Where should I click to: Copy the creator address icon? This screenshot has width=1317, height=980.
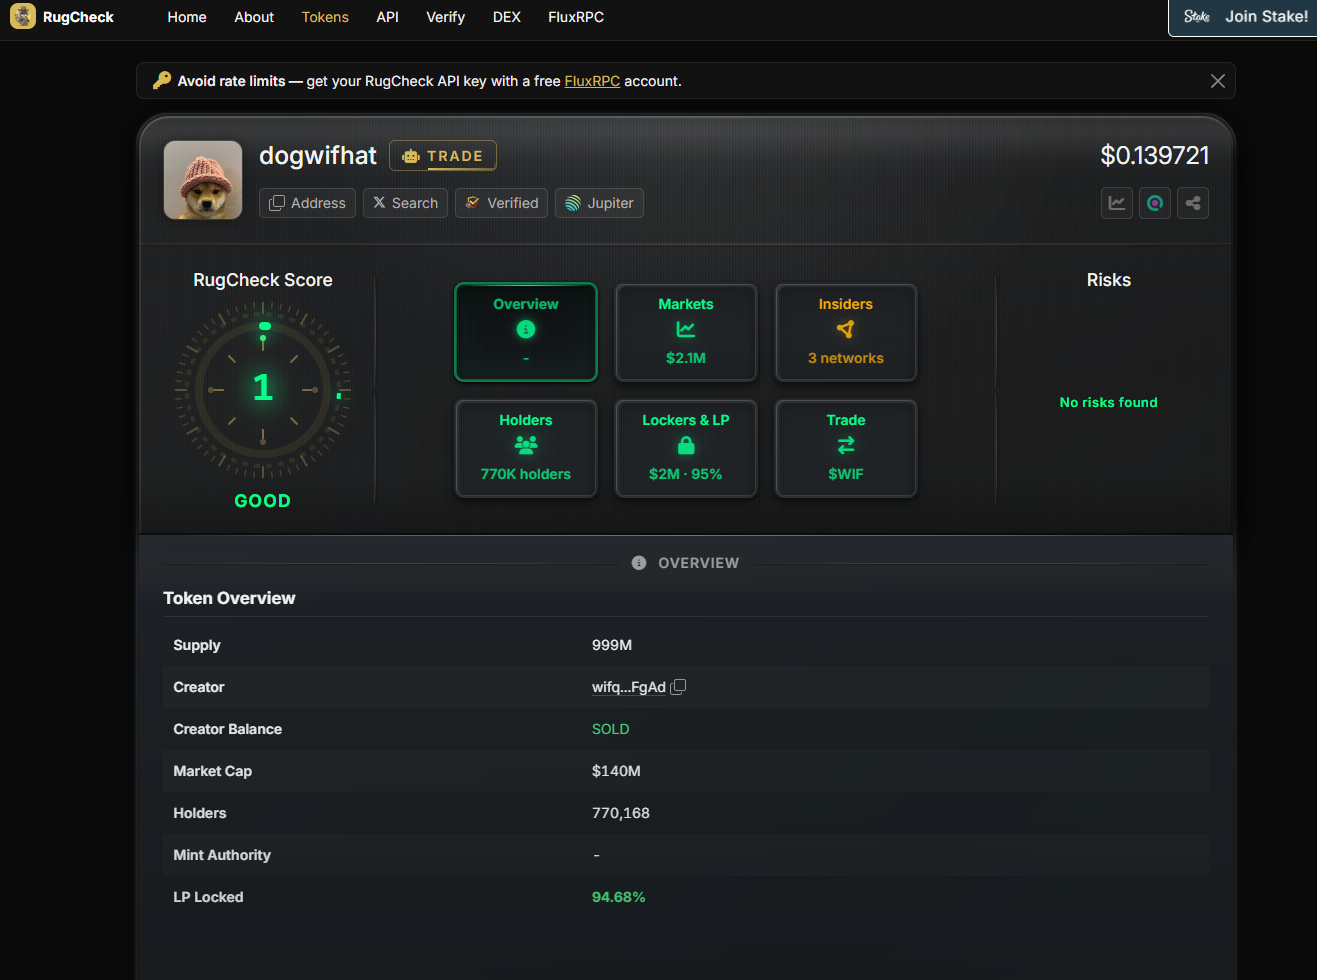[x=678, y=687]
